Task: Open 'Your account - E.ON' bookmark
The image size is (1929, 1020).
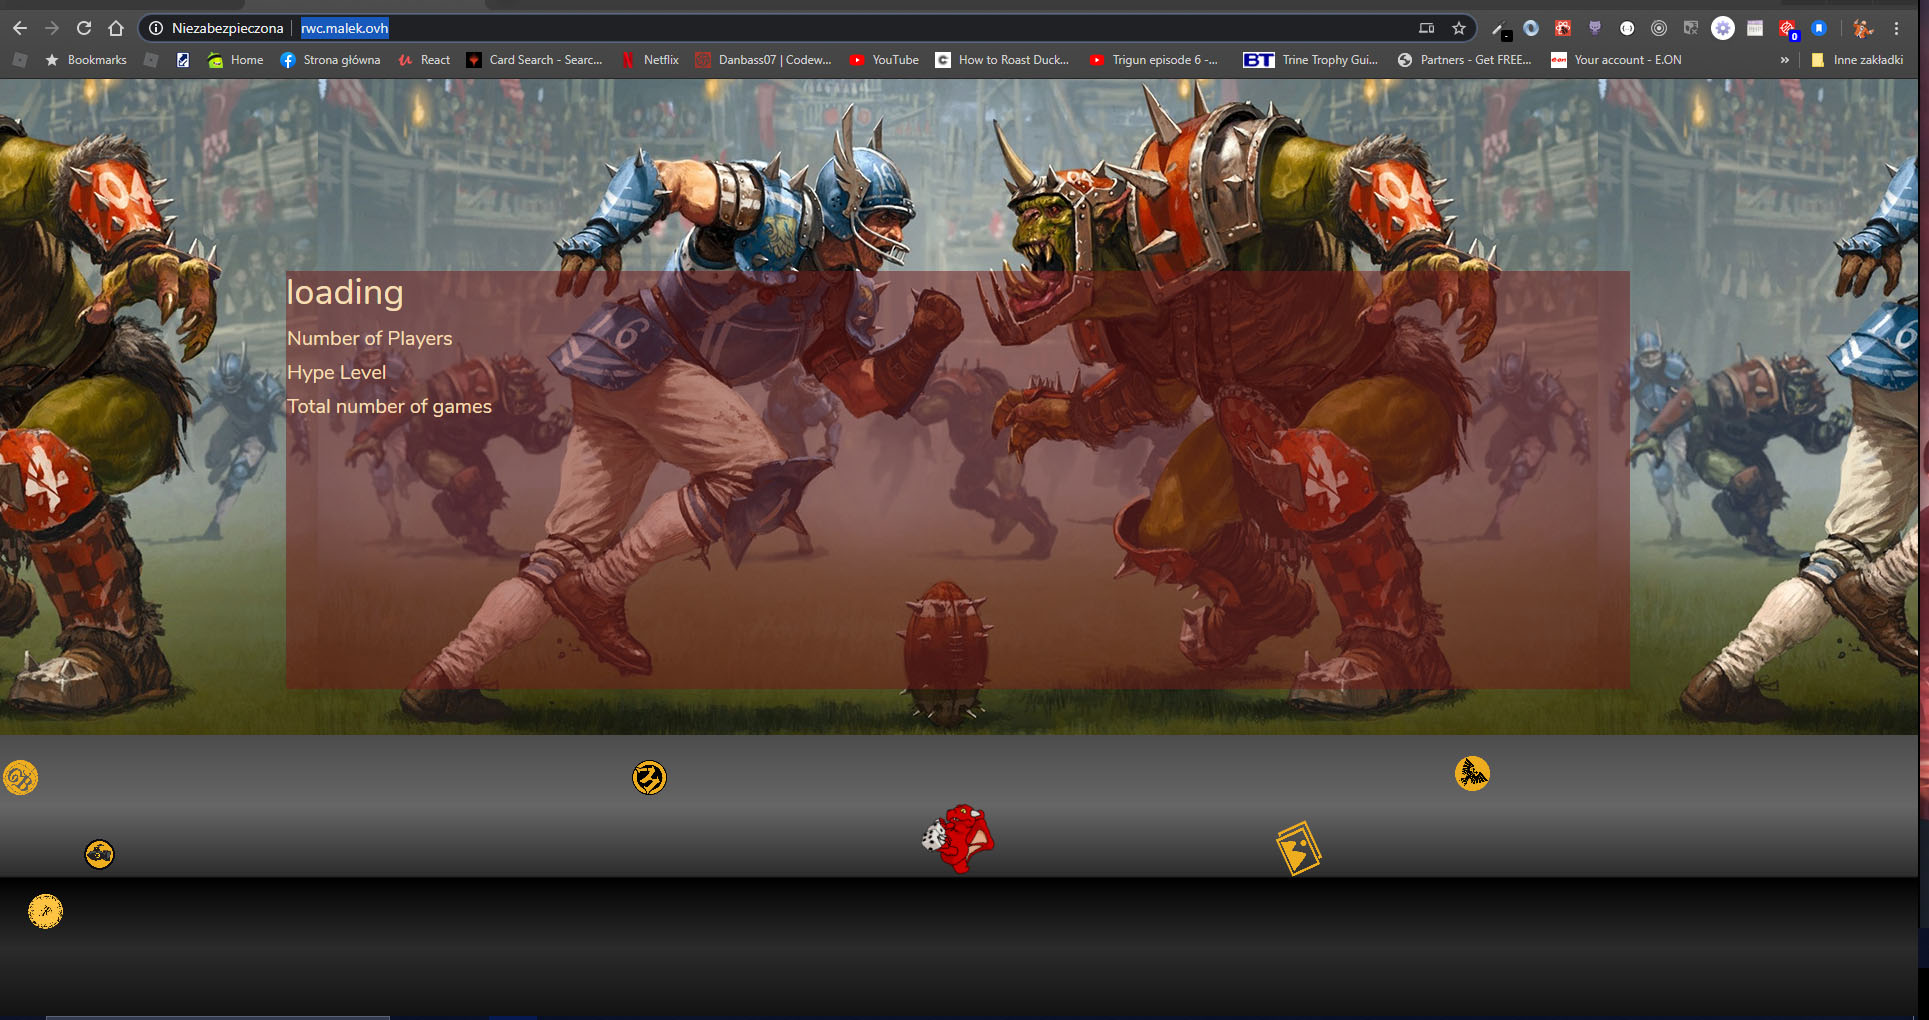Action: 1616,60
